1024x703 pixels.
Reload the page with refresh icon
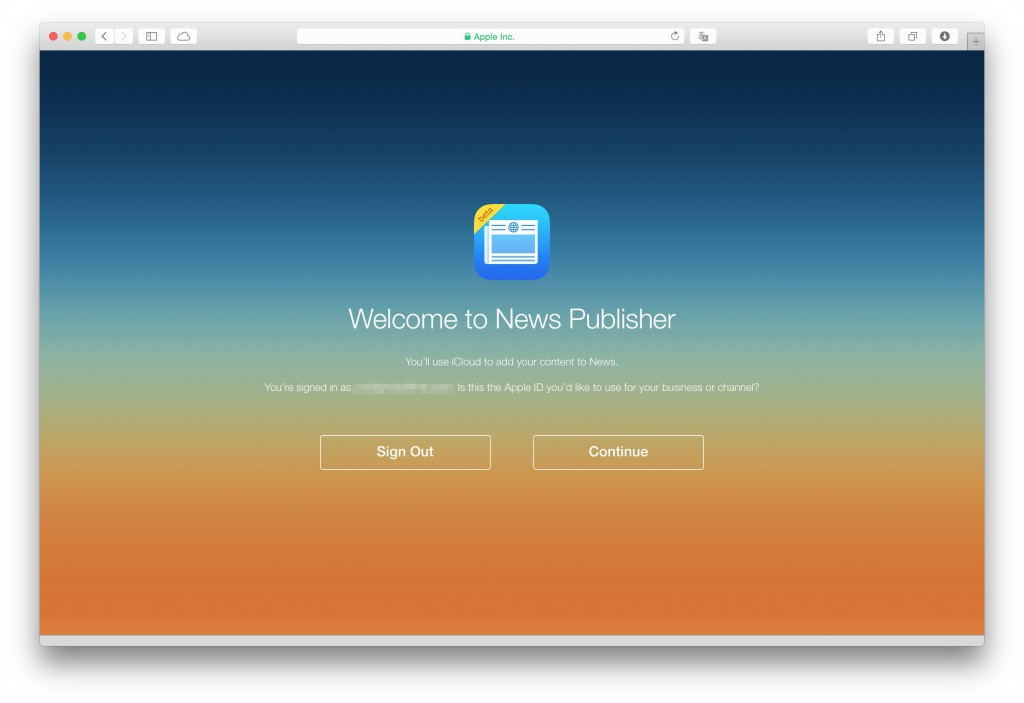click(x=675, y=36)
